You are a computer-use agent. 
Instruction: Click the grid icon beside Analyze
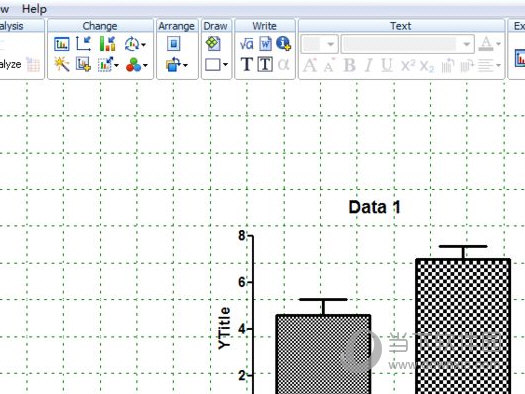click(33, 65)
